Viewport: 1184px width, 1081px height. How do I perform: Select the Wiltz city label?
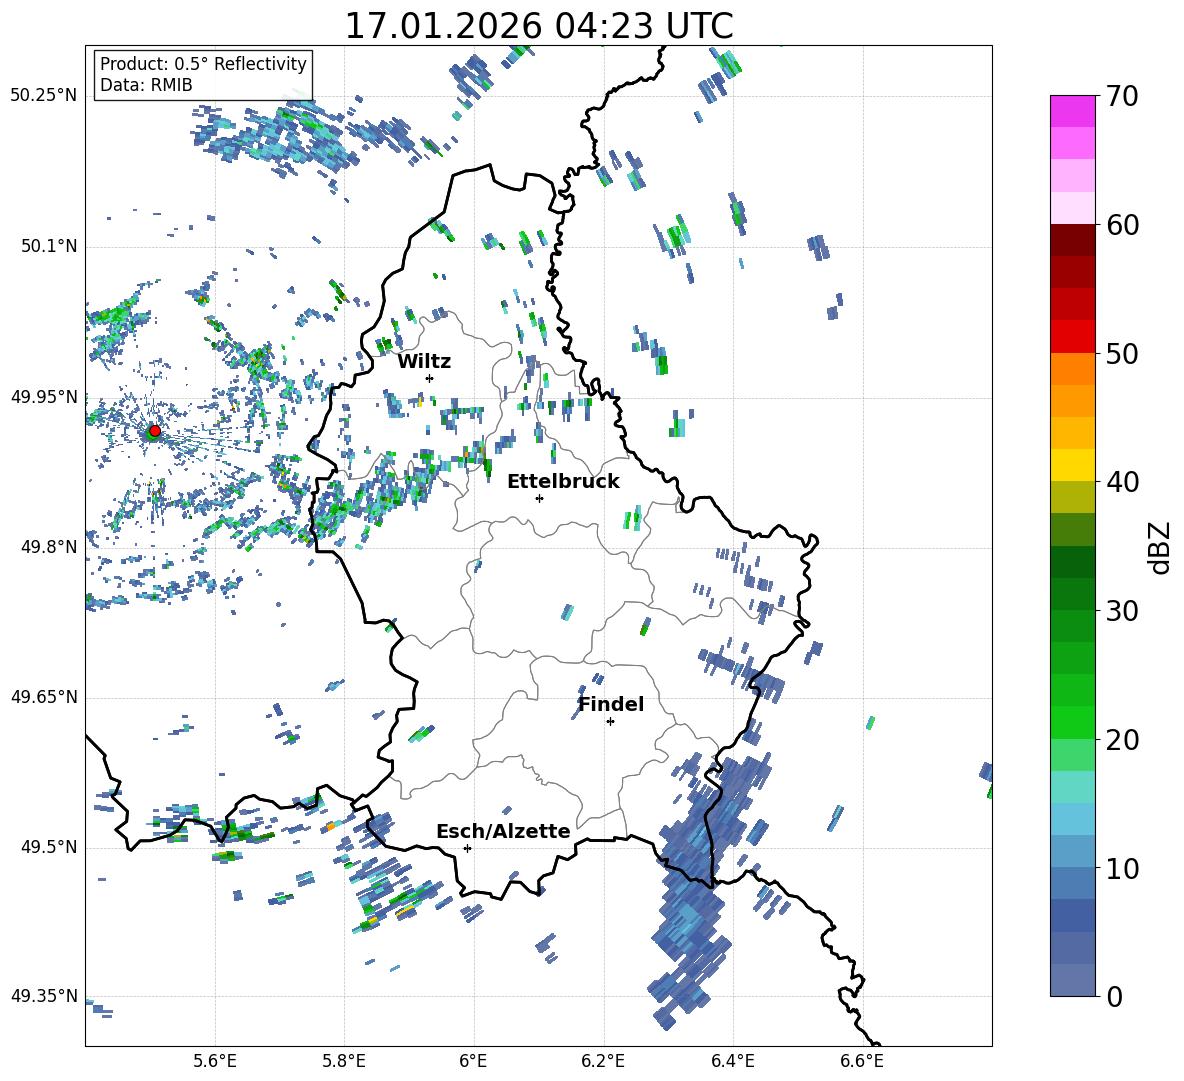(424, 361)
